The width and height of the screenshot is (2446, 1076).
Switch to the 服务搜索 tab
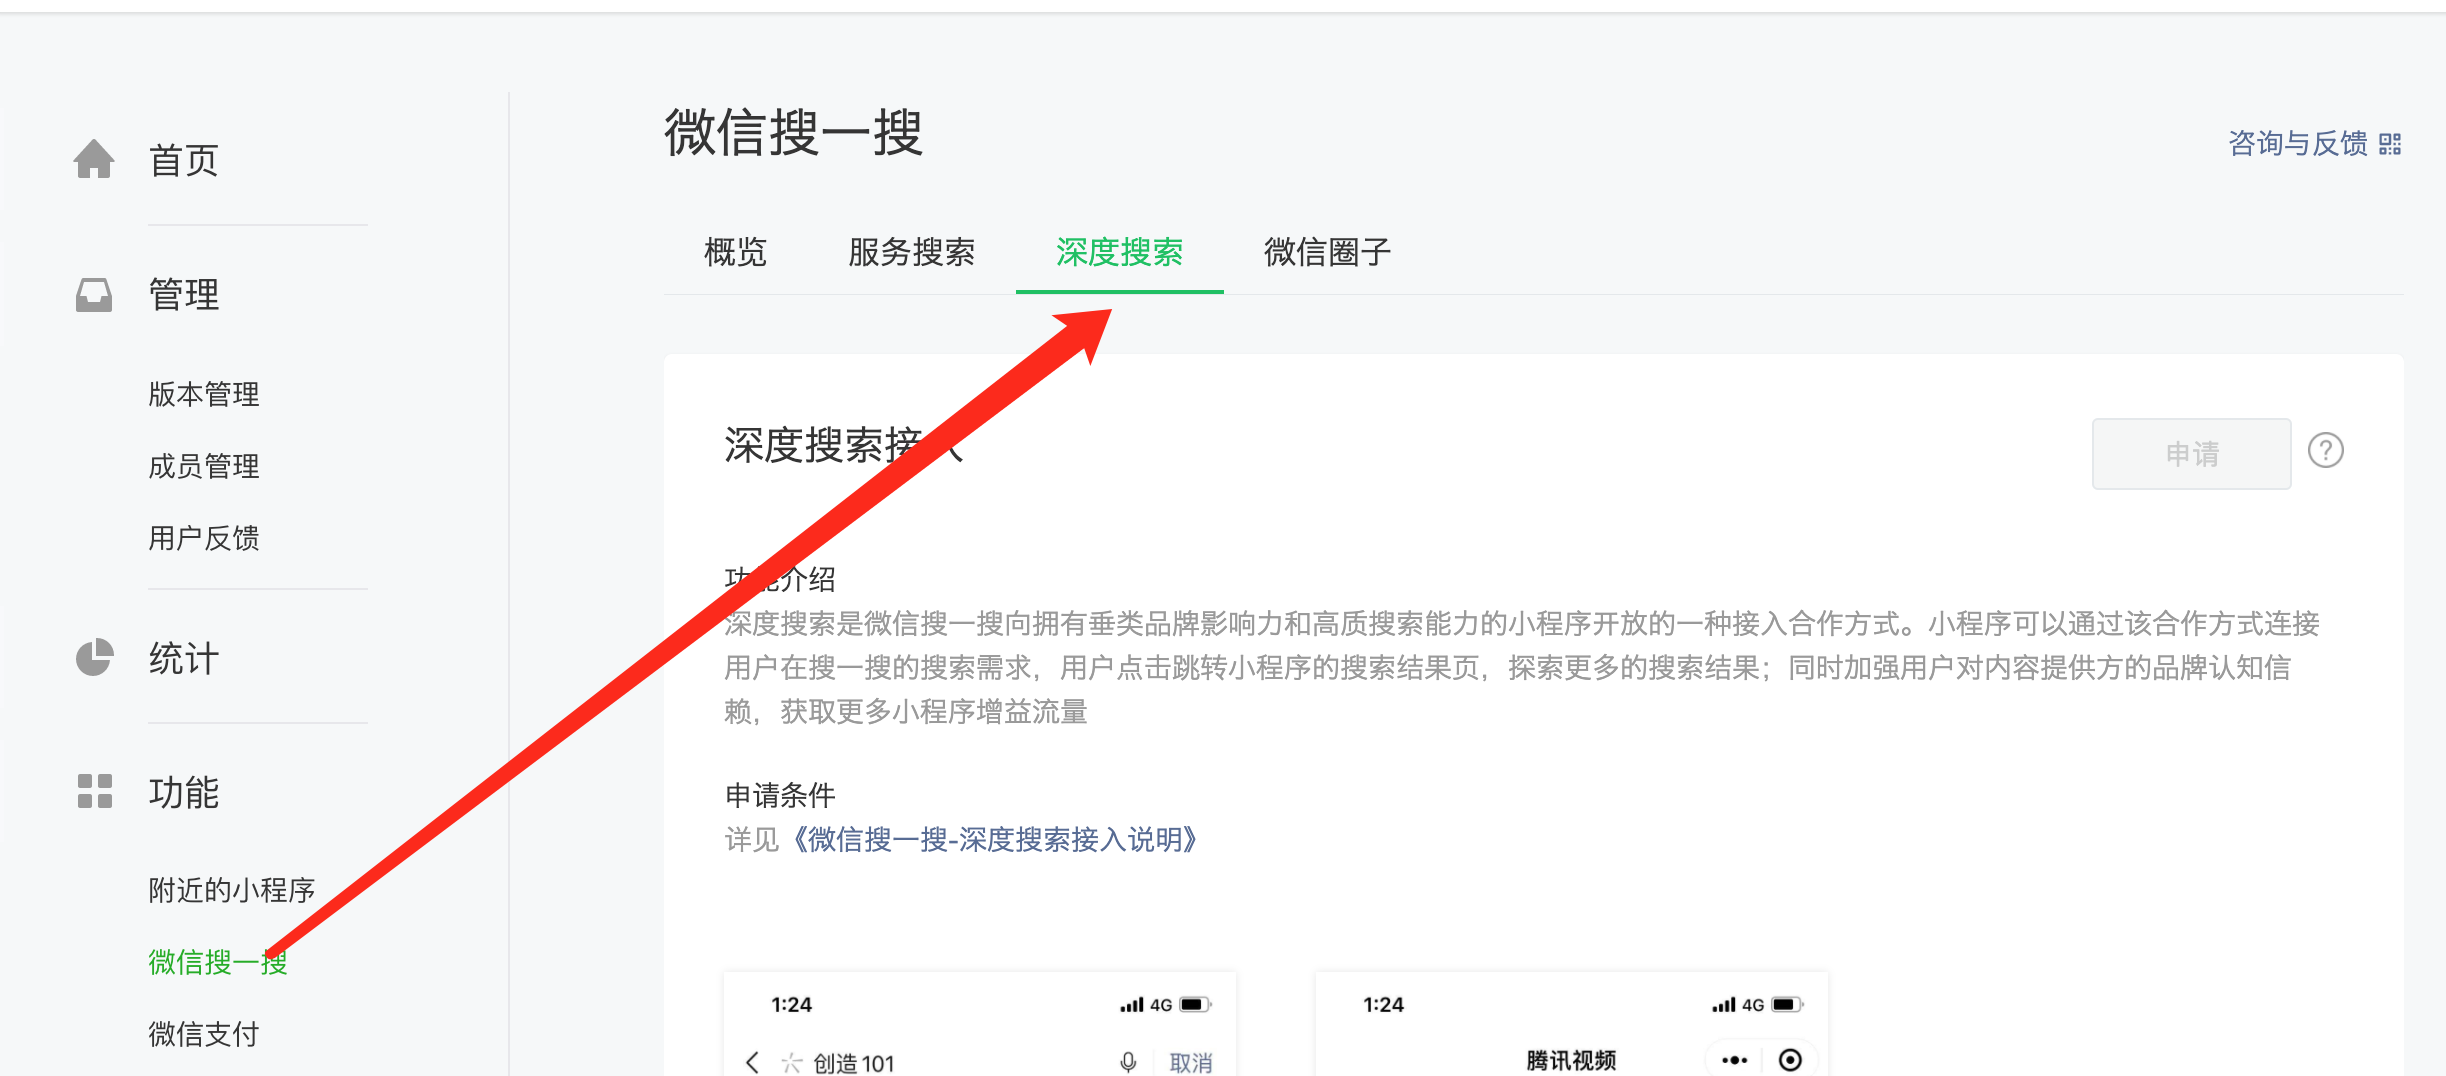[911, 252]
